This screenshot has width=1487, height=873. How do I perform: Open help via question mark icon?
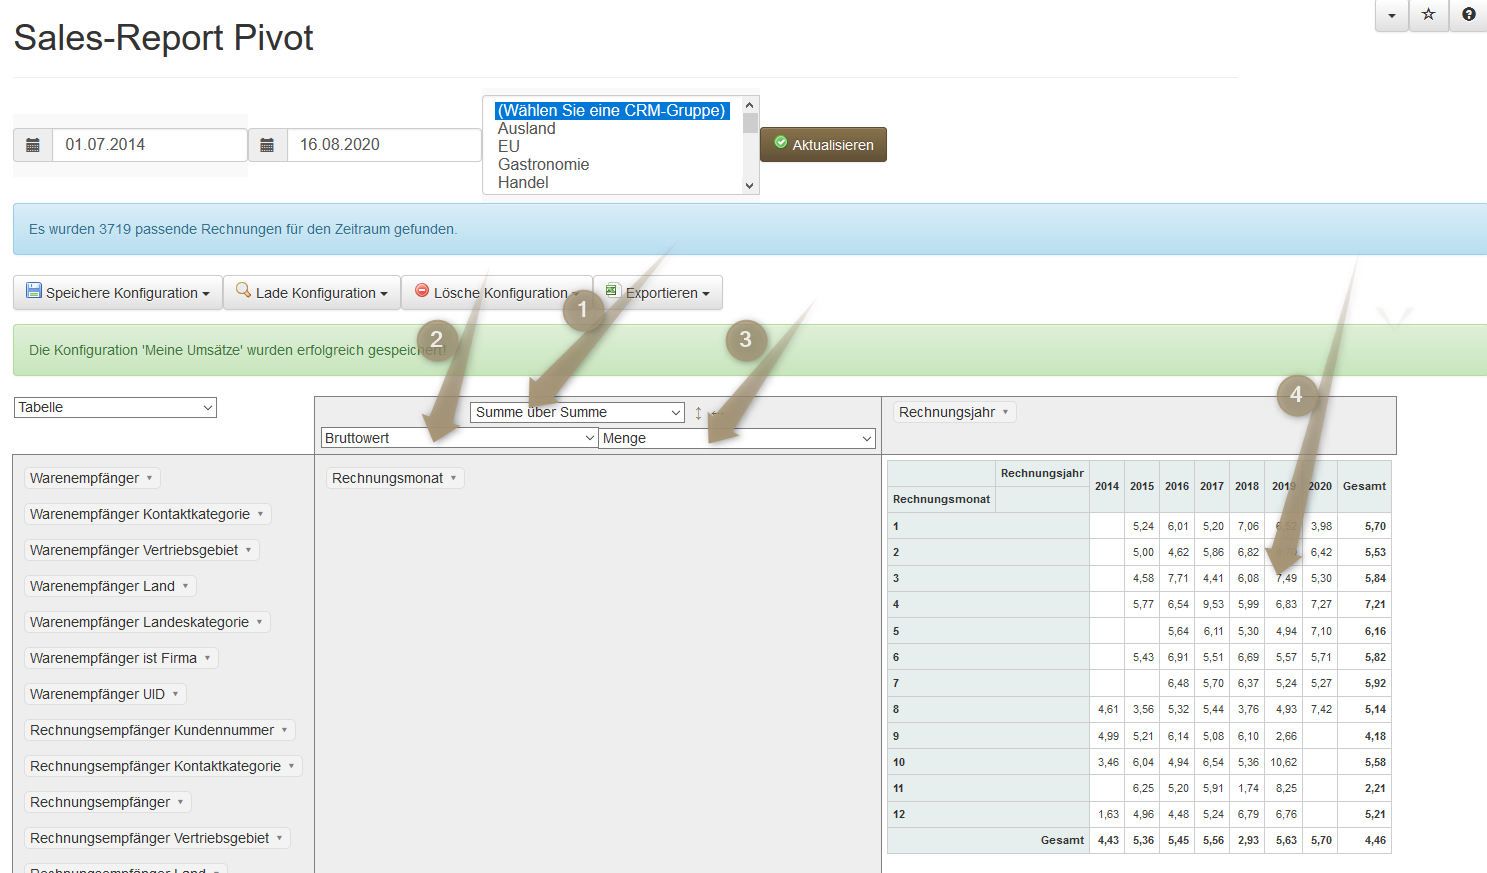click(1468, 15)
